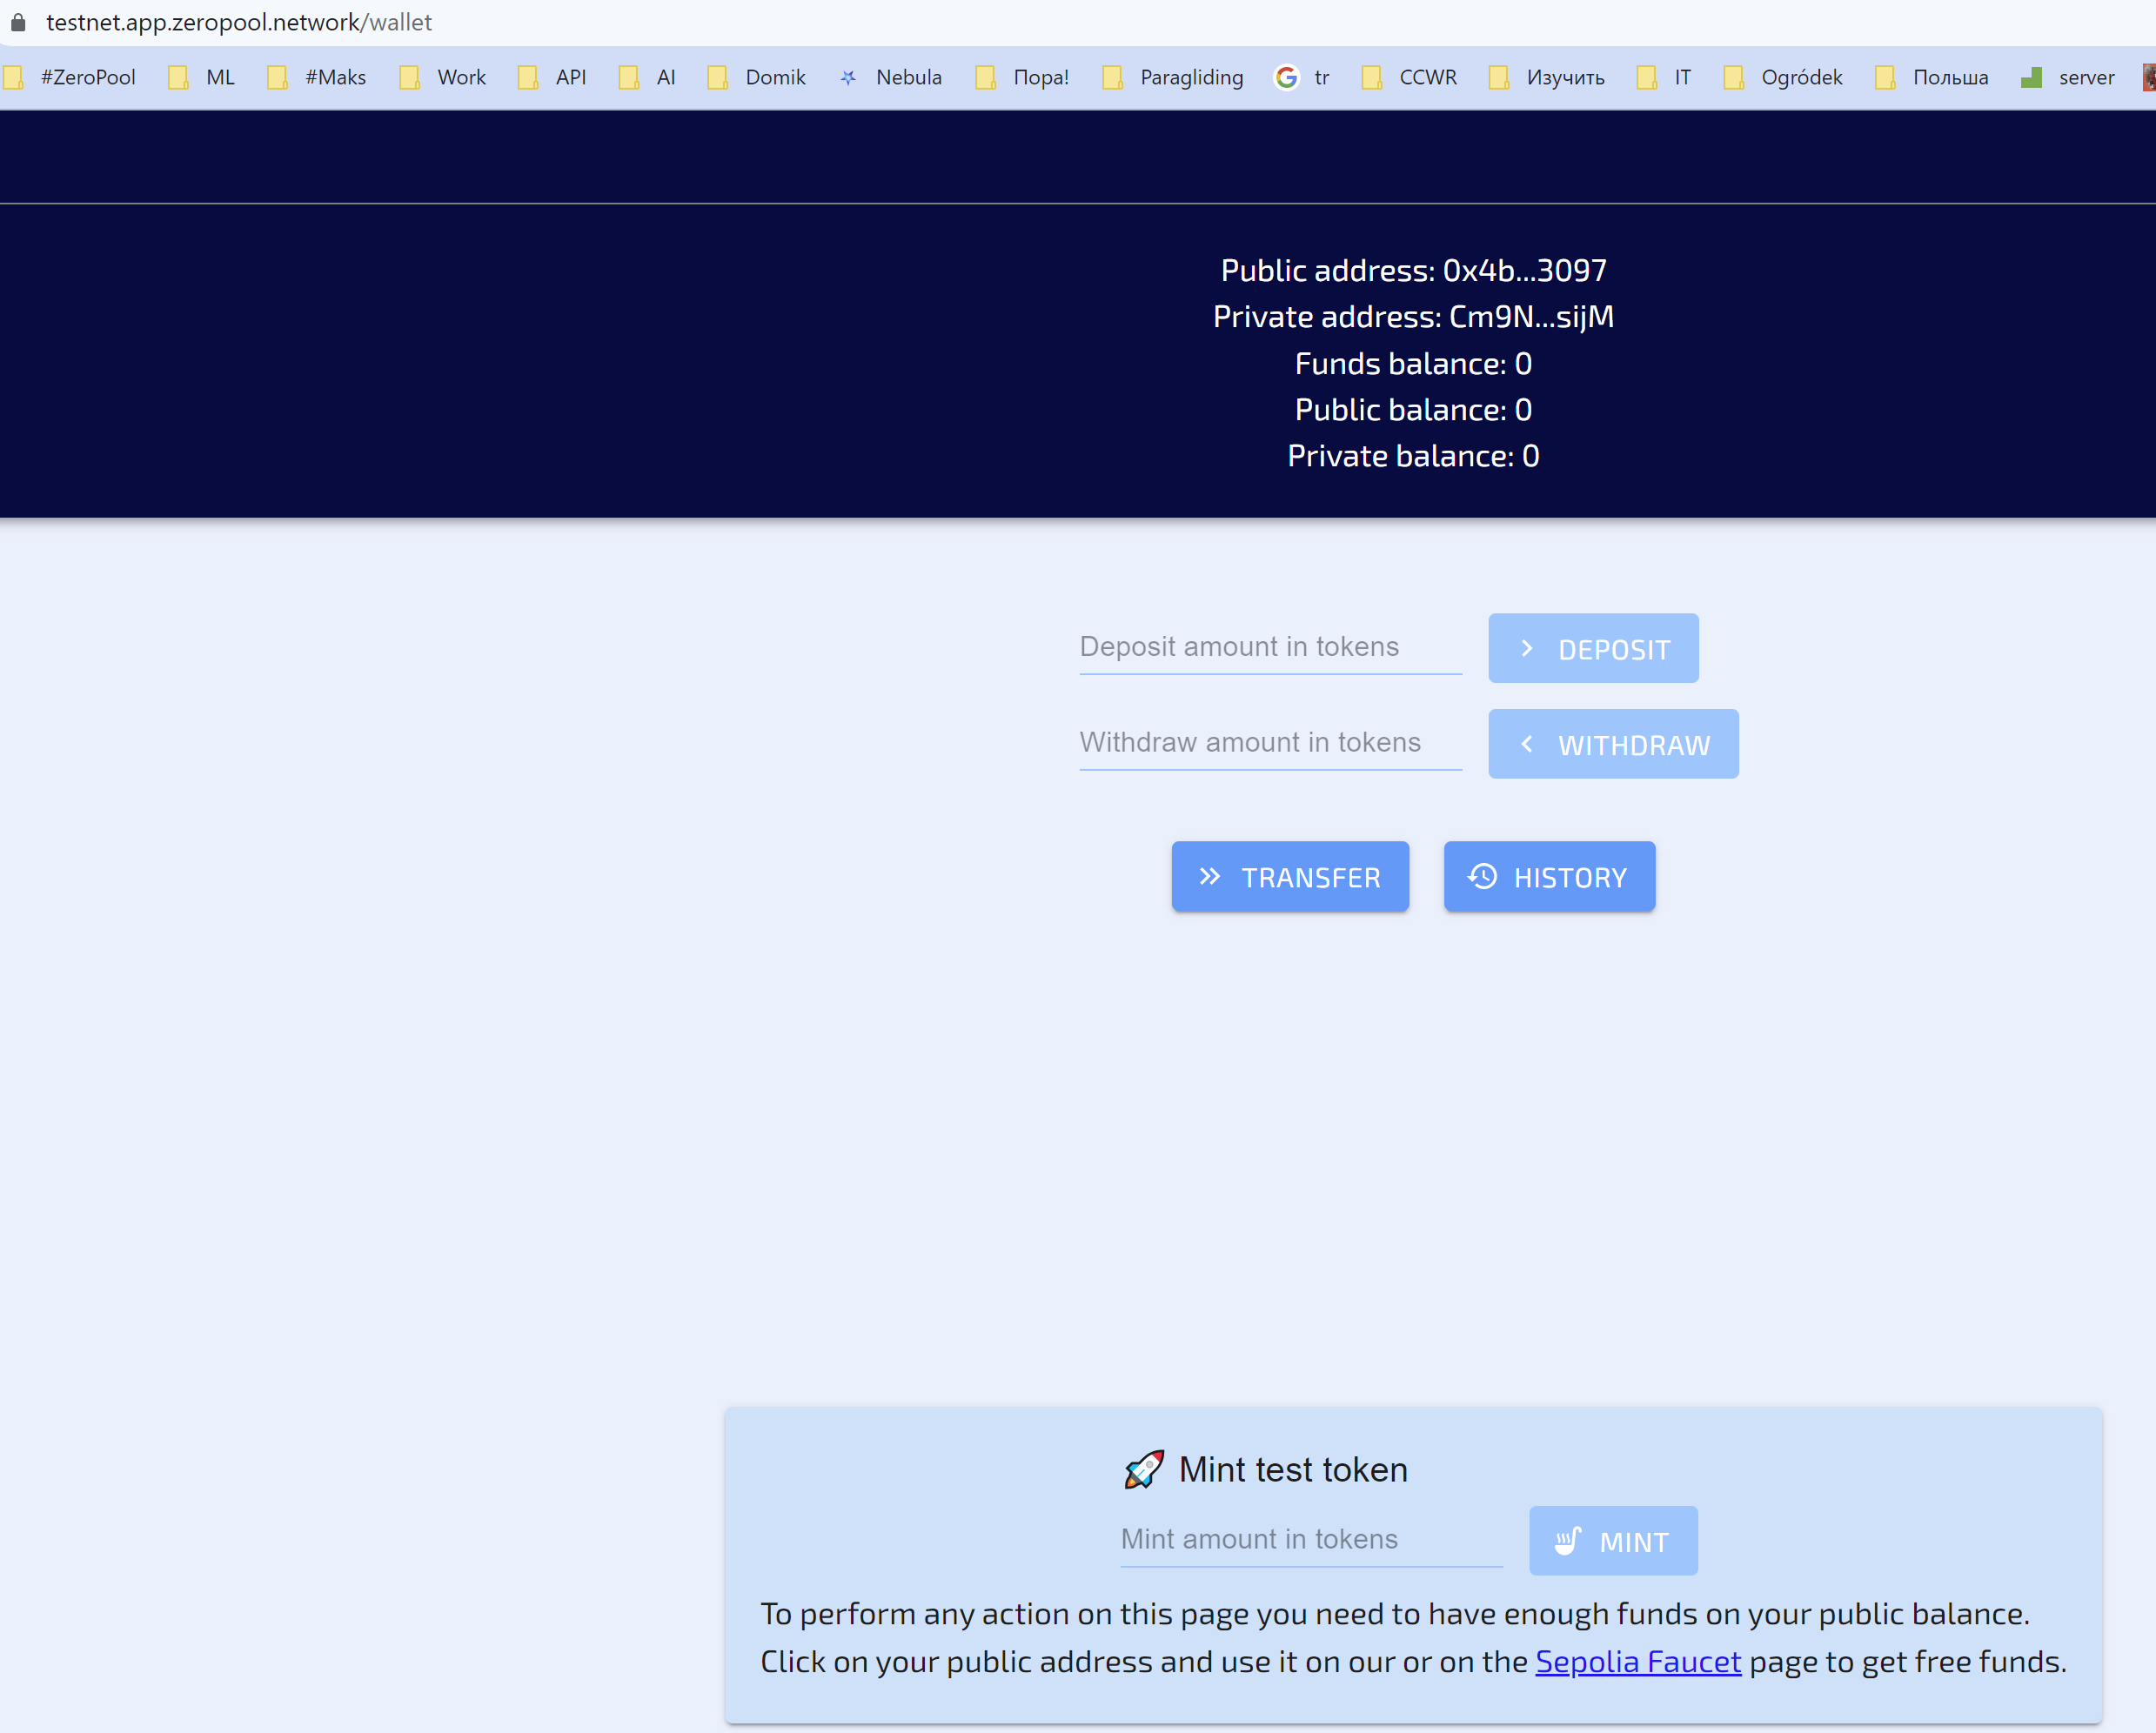Open transaction HISTORY
Viewport: 2156px width, 1733px height.
(x=1549, y=877)
